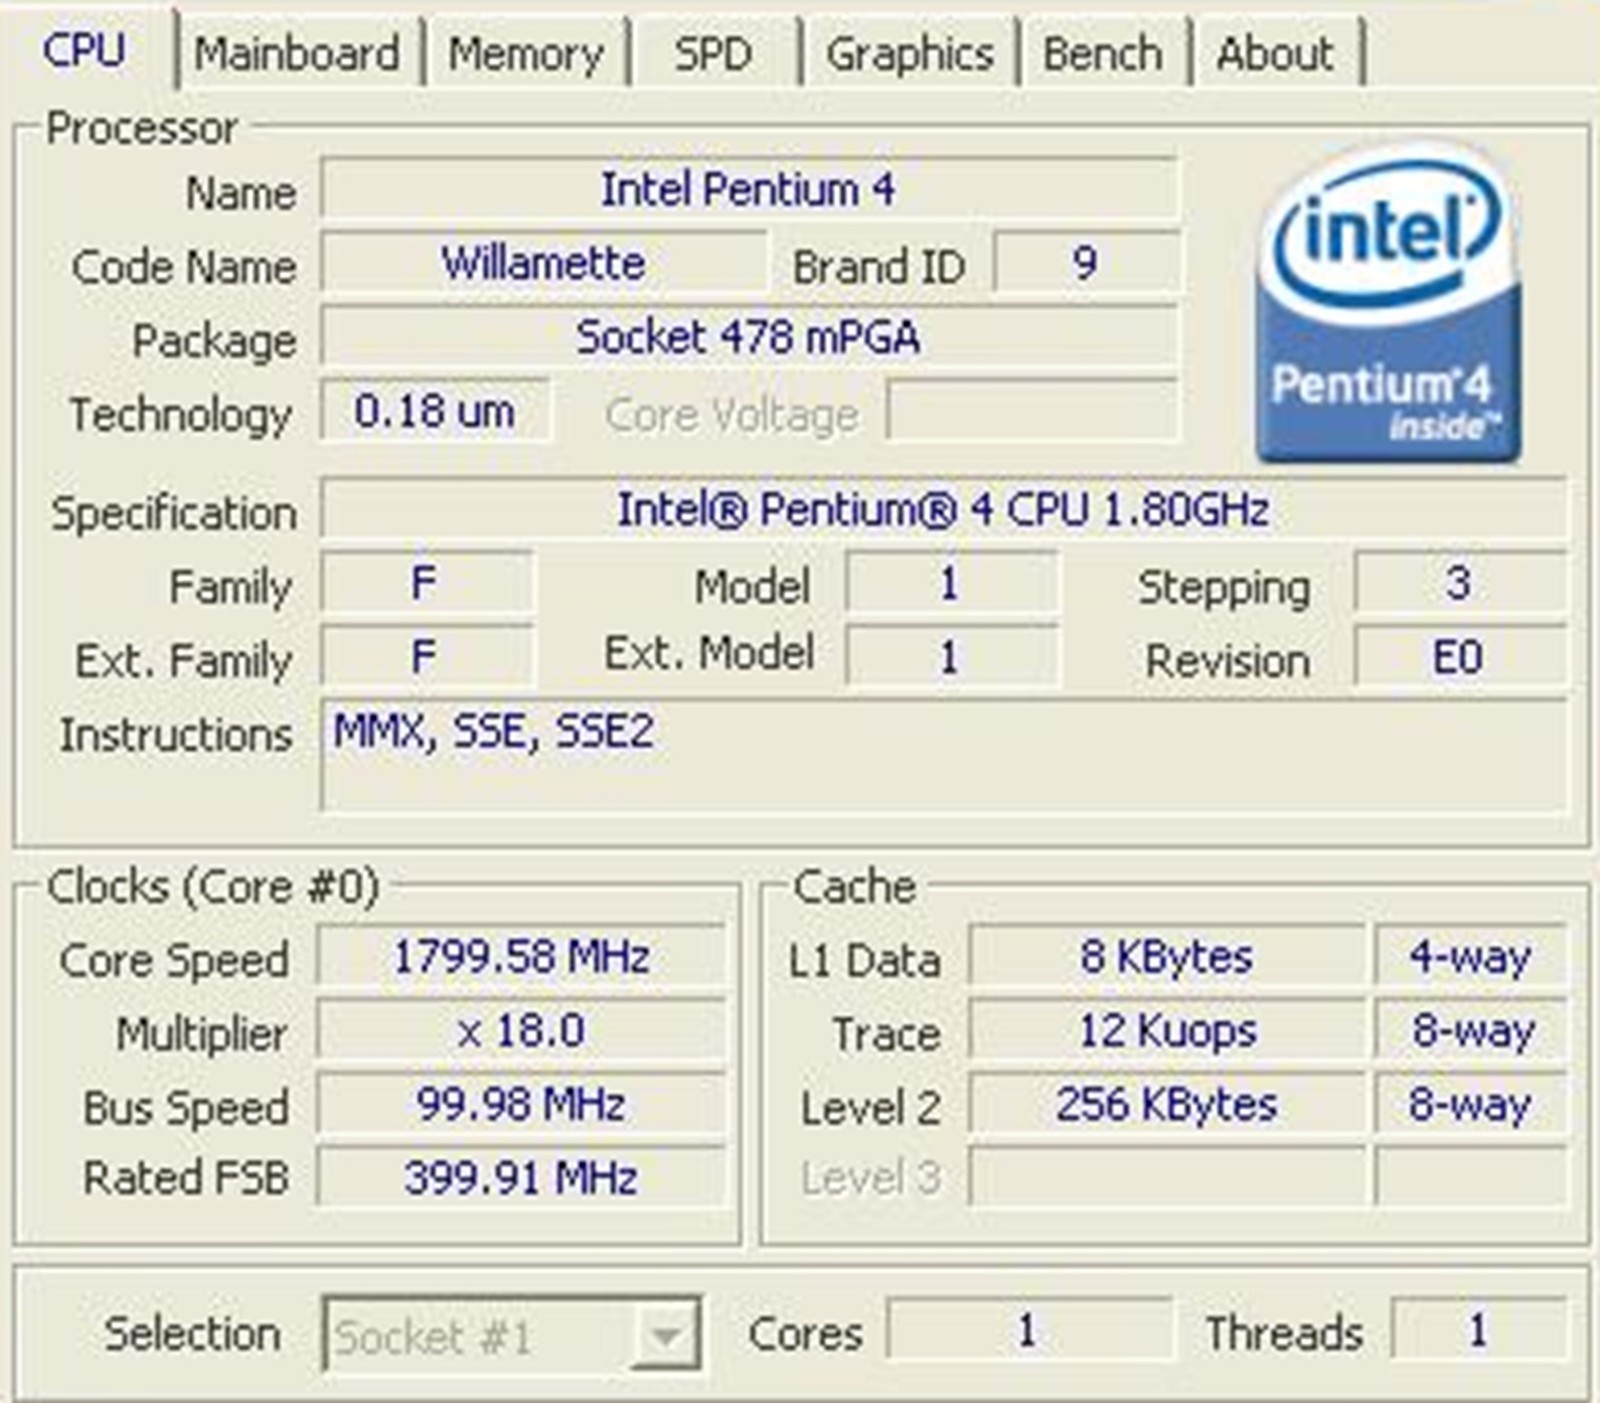Screen dimensions: 1600x1403
Task: Click the 'Clocks (Core #0)' group label
Action: point(213,887)
